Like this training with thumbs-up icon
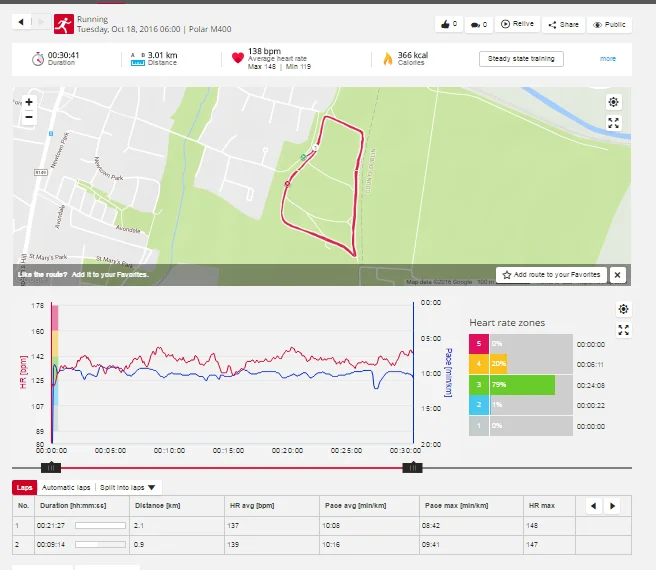 click(447, 24)
